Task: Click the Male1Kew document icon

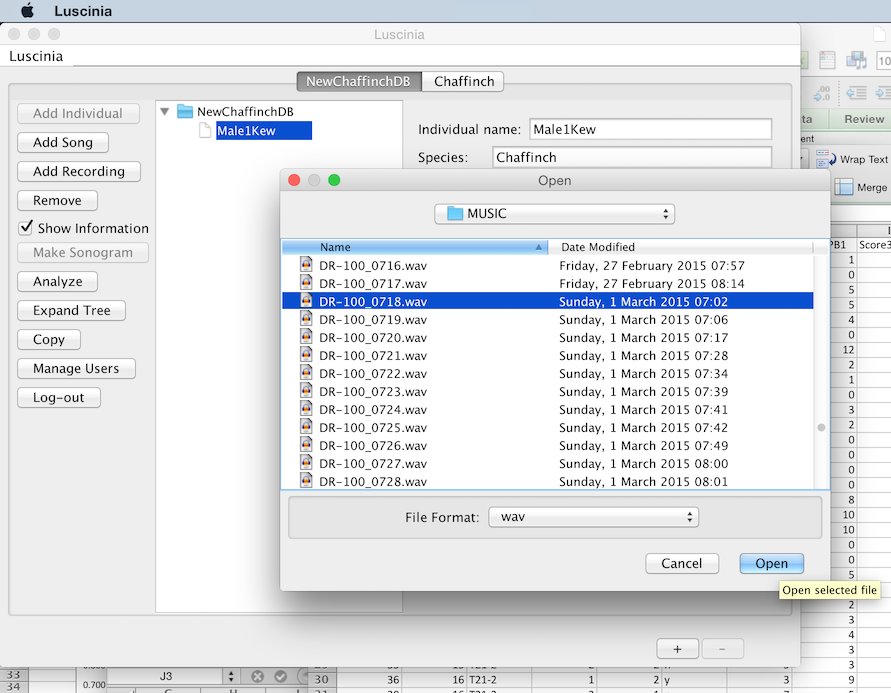Action: [x=205, y=131]
